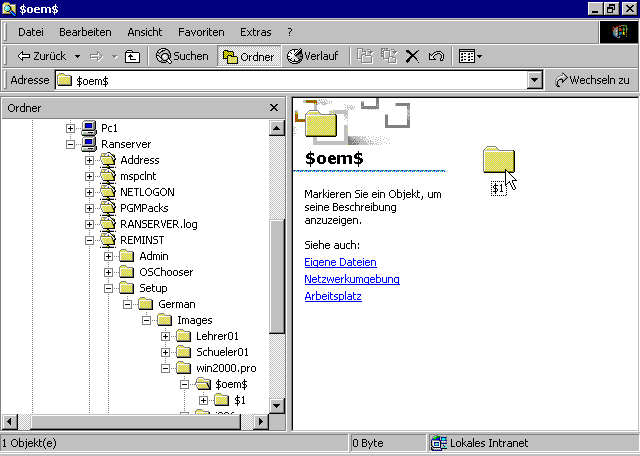This screenshot has height=456, width=640.
Task: Expand the Address share
Action: 89,160
